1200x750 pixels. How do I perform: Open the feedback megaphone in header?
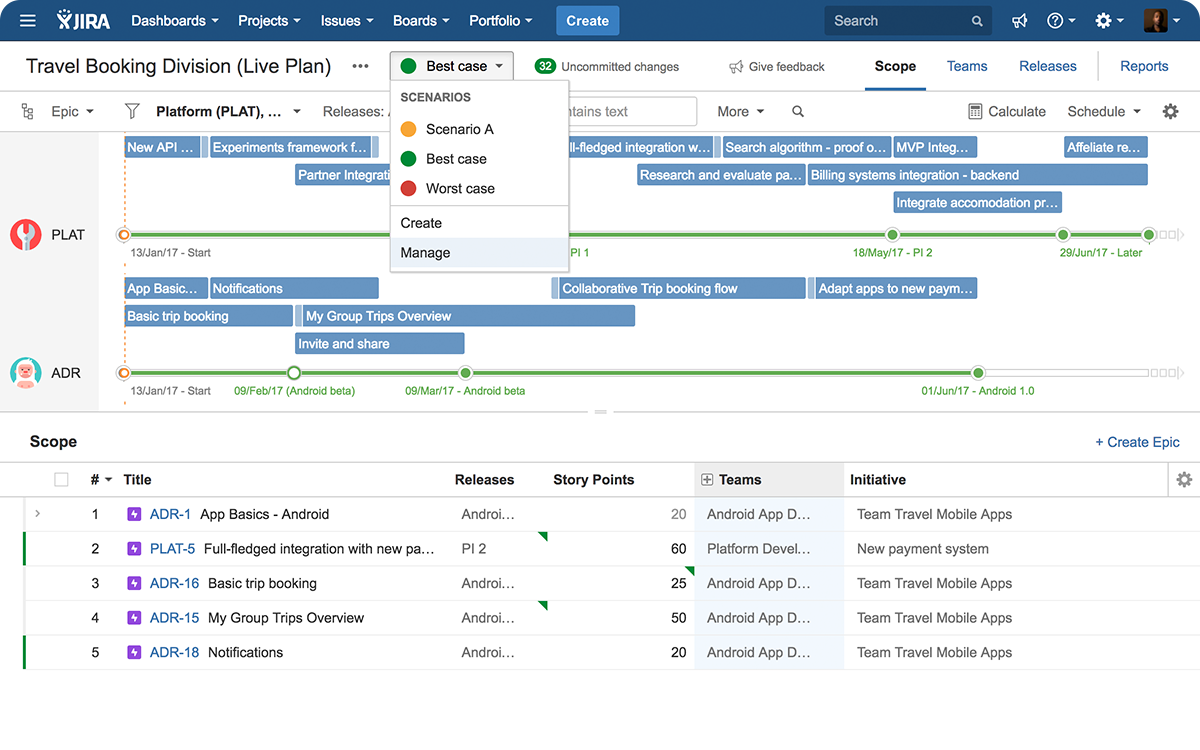click(1019, 21)
